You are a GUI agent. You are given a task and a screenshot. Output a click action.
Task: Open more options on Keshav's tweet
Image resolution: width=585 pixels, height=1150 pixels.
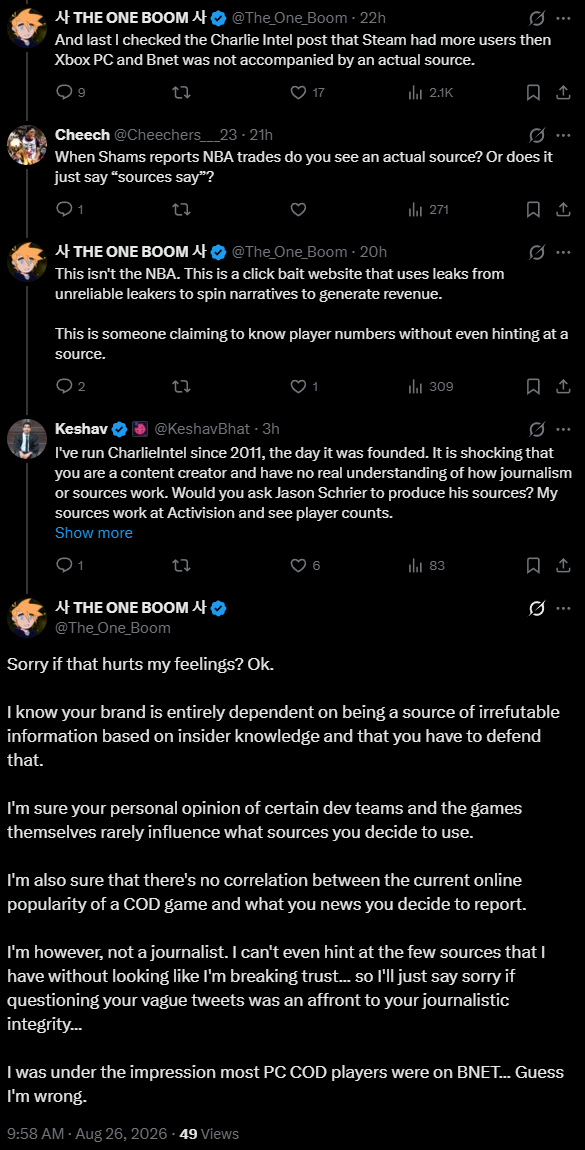pos(563,428)
